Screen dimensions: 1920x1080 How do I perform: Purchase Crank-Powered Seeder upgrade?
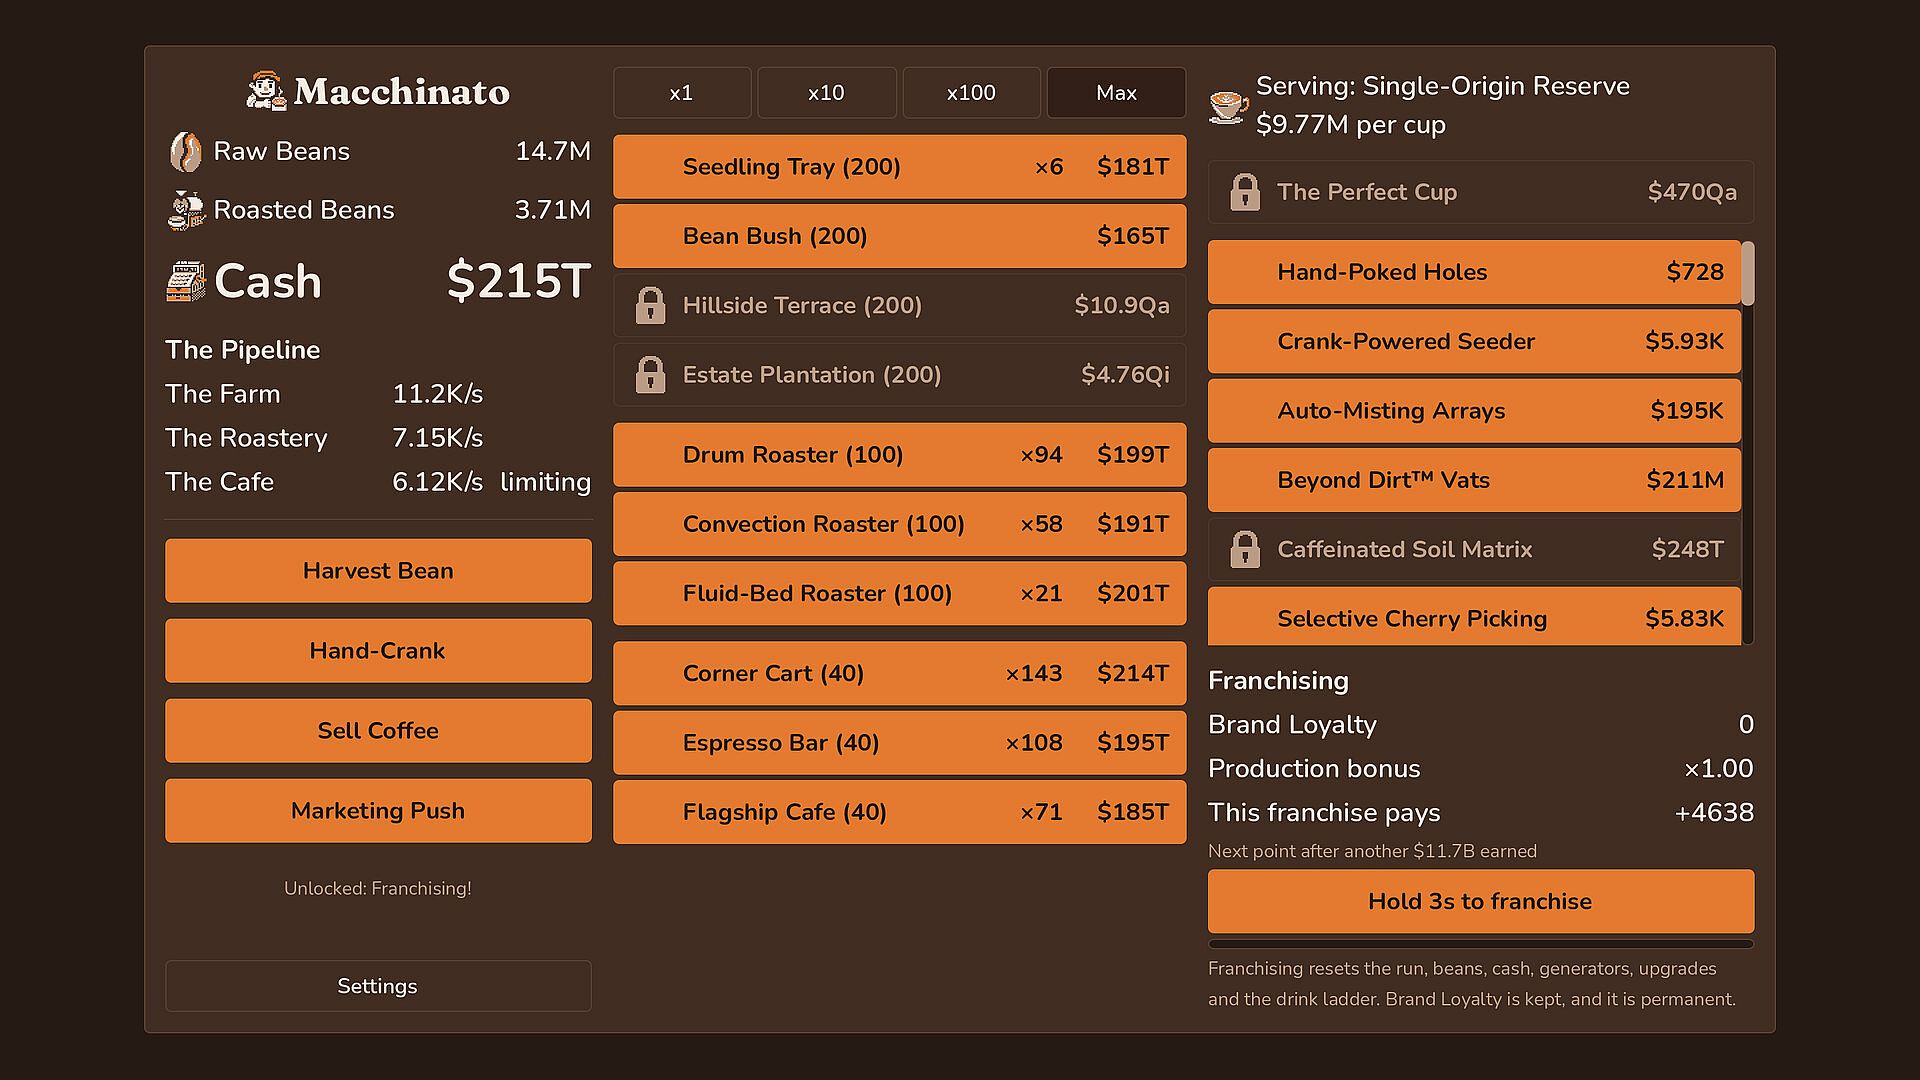tap(1474, 341)
